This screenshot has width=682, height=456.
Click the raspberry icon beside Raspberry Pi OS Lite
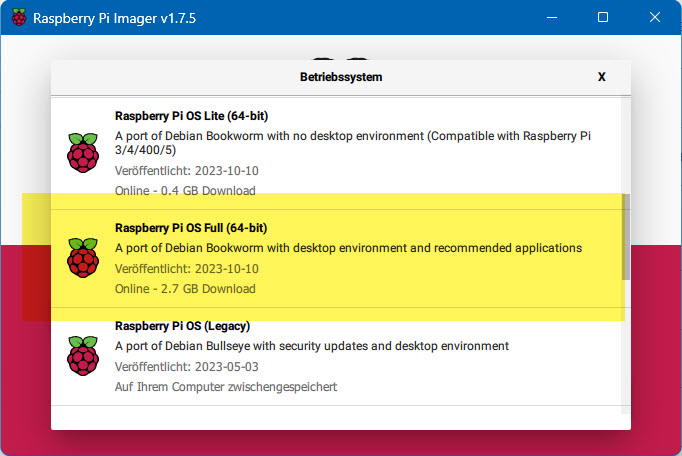[83, 153]
